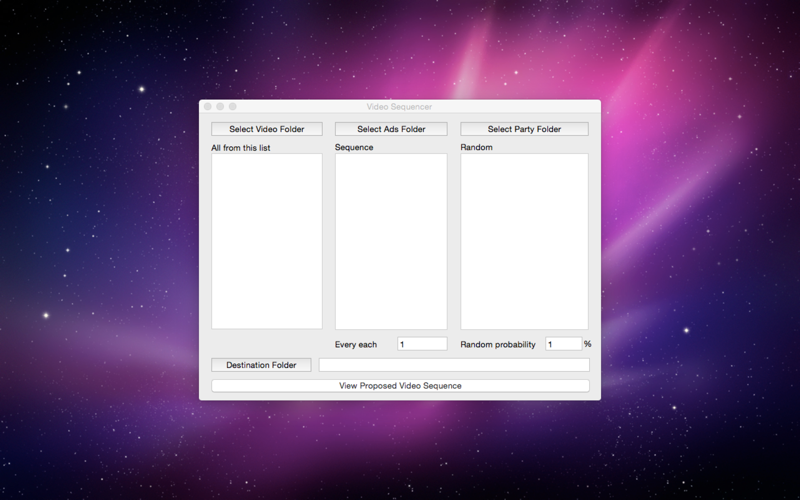This screenshot has width=800, height=500.
Task: Open the Select Ads Folder chooser
Action: (x=391, y=129)
